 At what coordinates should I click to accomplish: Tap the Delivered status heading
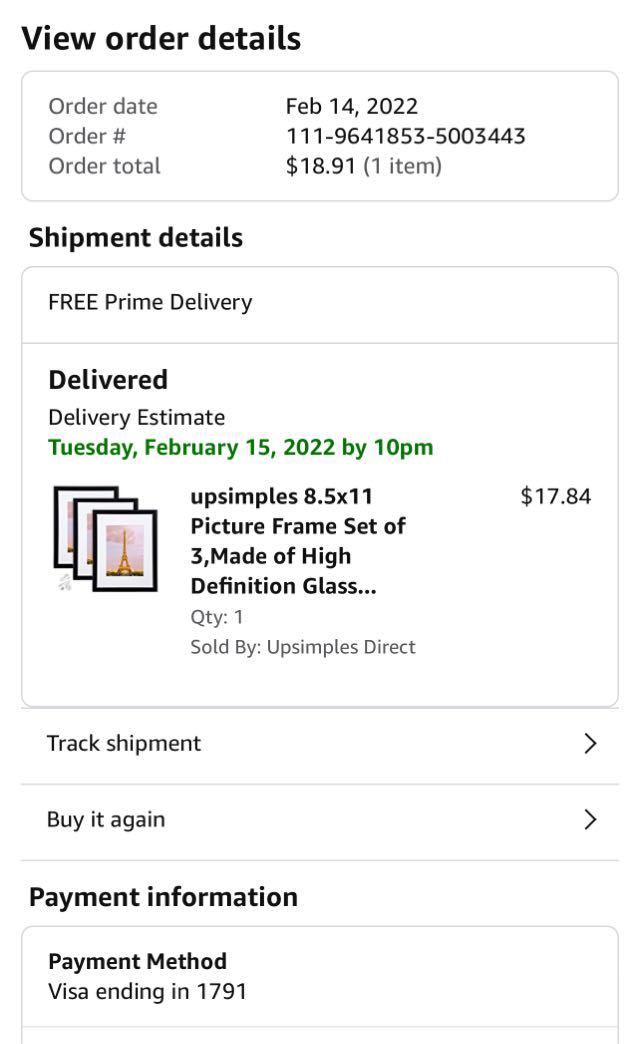(108, 380)
